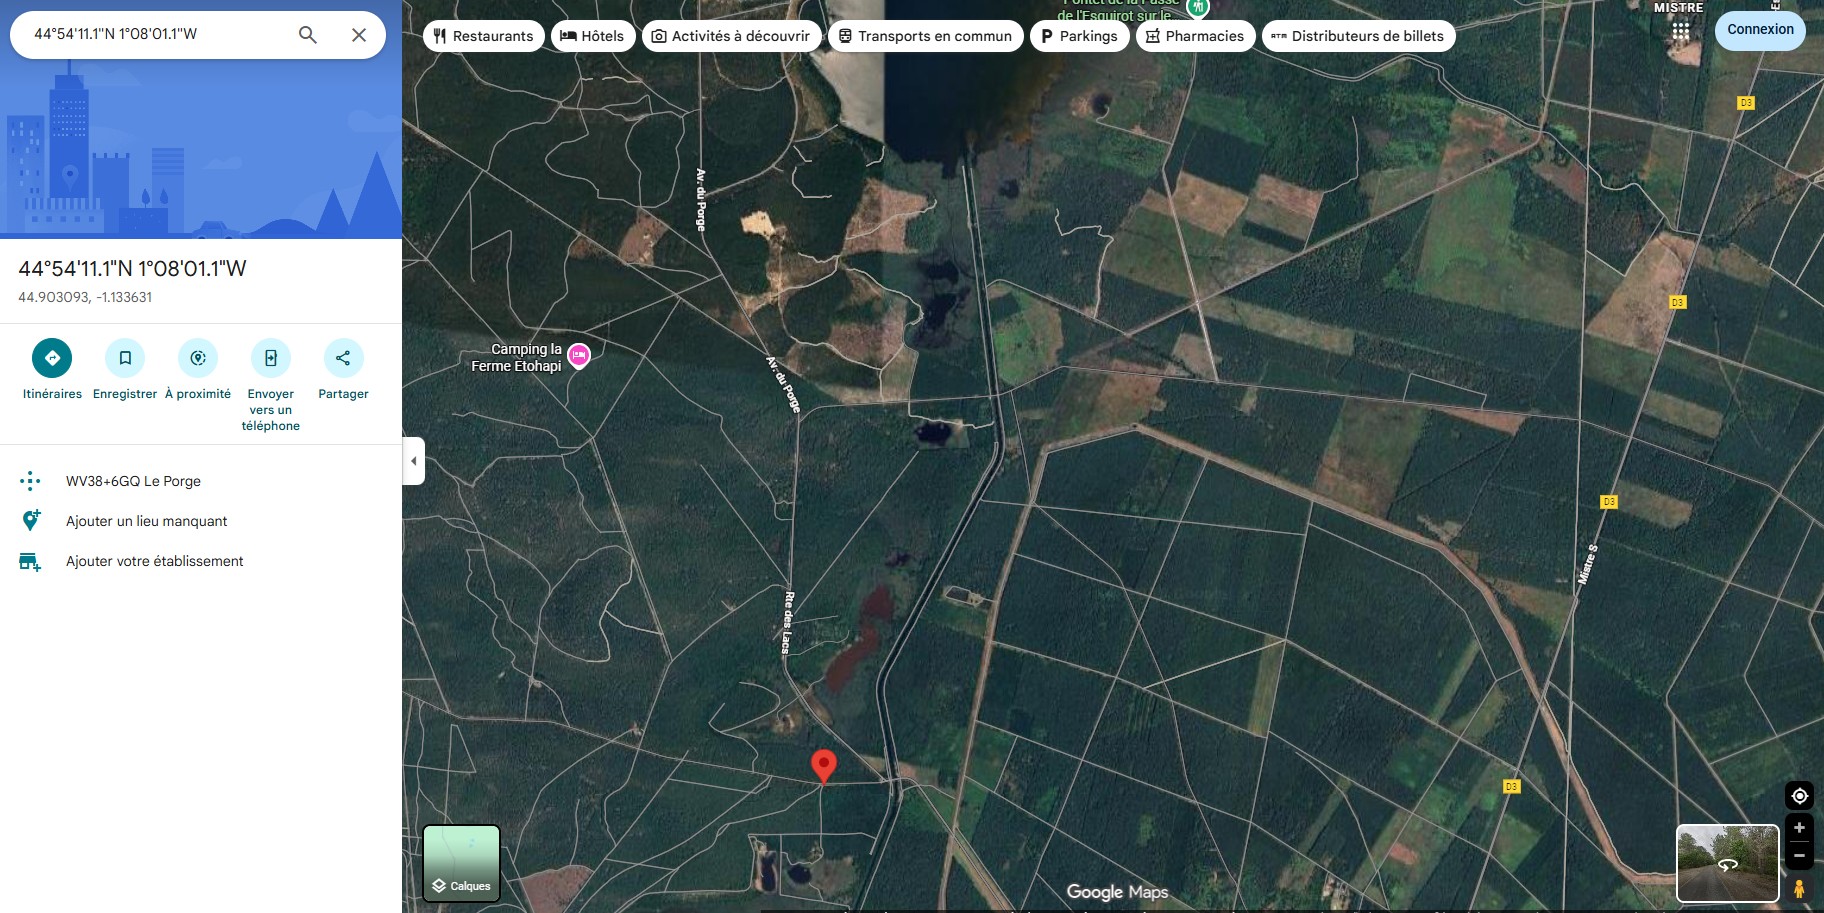Save the place with Enregistrer
This screenshot has width=1824, height=913.
(125, 358)
